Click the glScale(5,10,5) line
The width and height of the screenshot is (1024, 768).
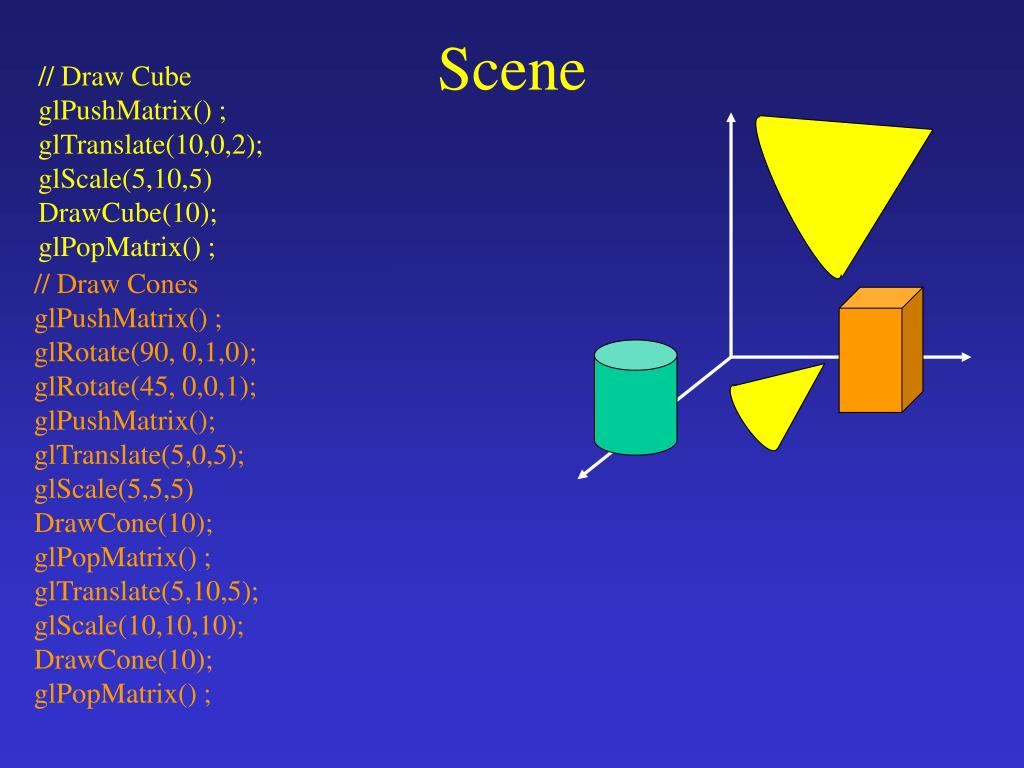125,179
